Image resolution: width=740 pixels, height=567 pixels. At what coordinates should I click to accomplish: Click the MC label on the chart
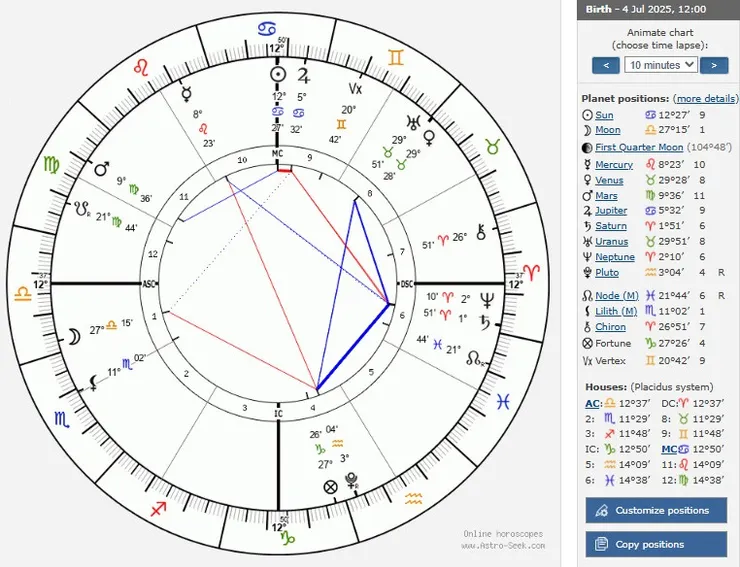point(277,154)
